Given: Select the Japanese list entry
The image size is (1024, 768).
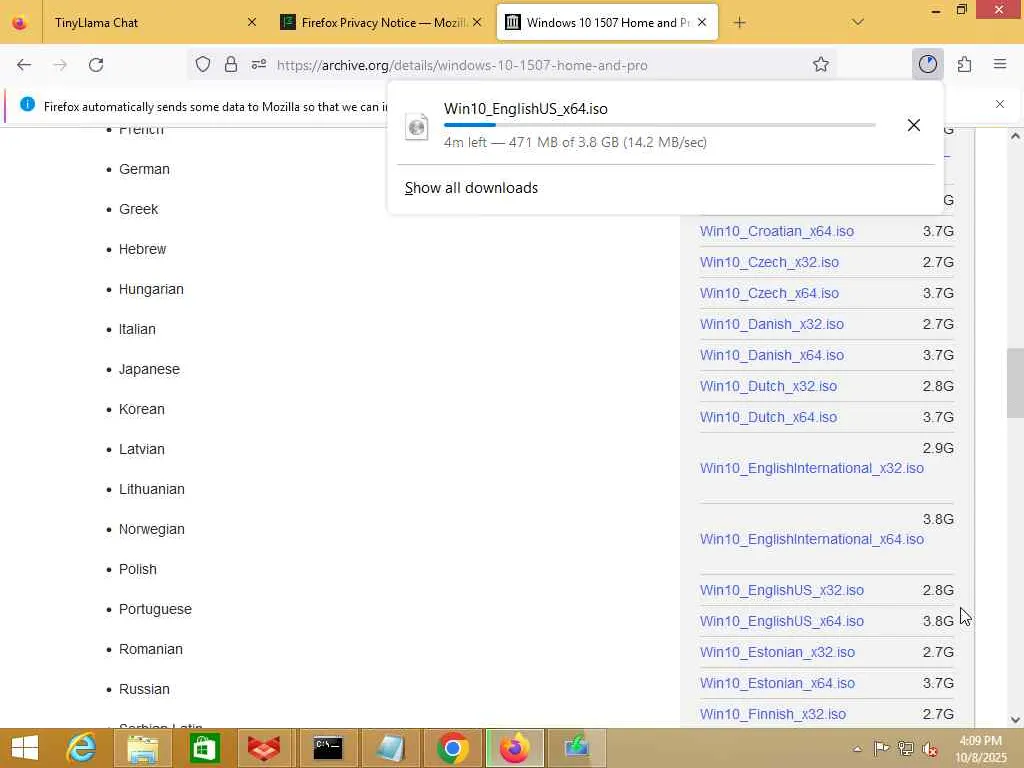Looking at the screenshot, I should pyautogui.click(x=149, y=370).
